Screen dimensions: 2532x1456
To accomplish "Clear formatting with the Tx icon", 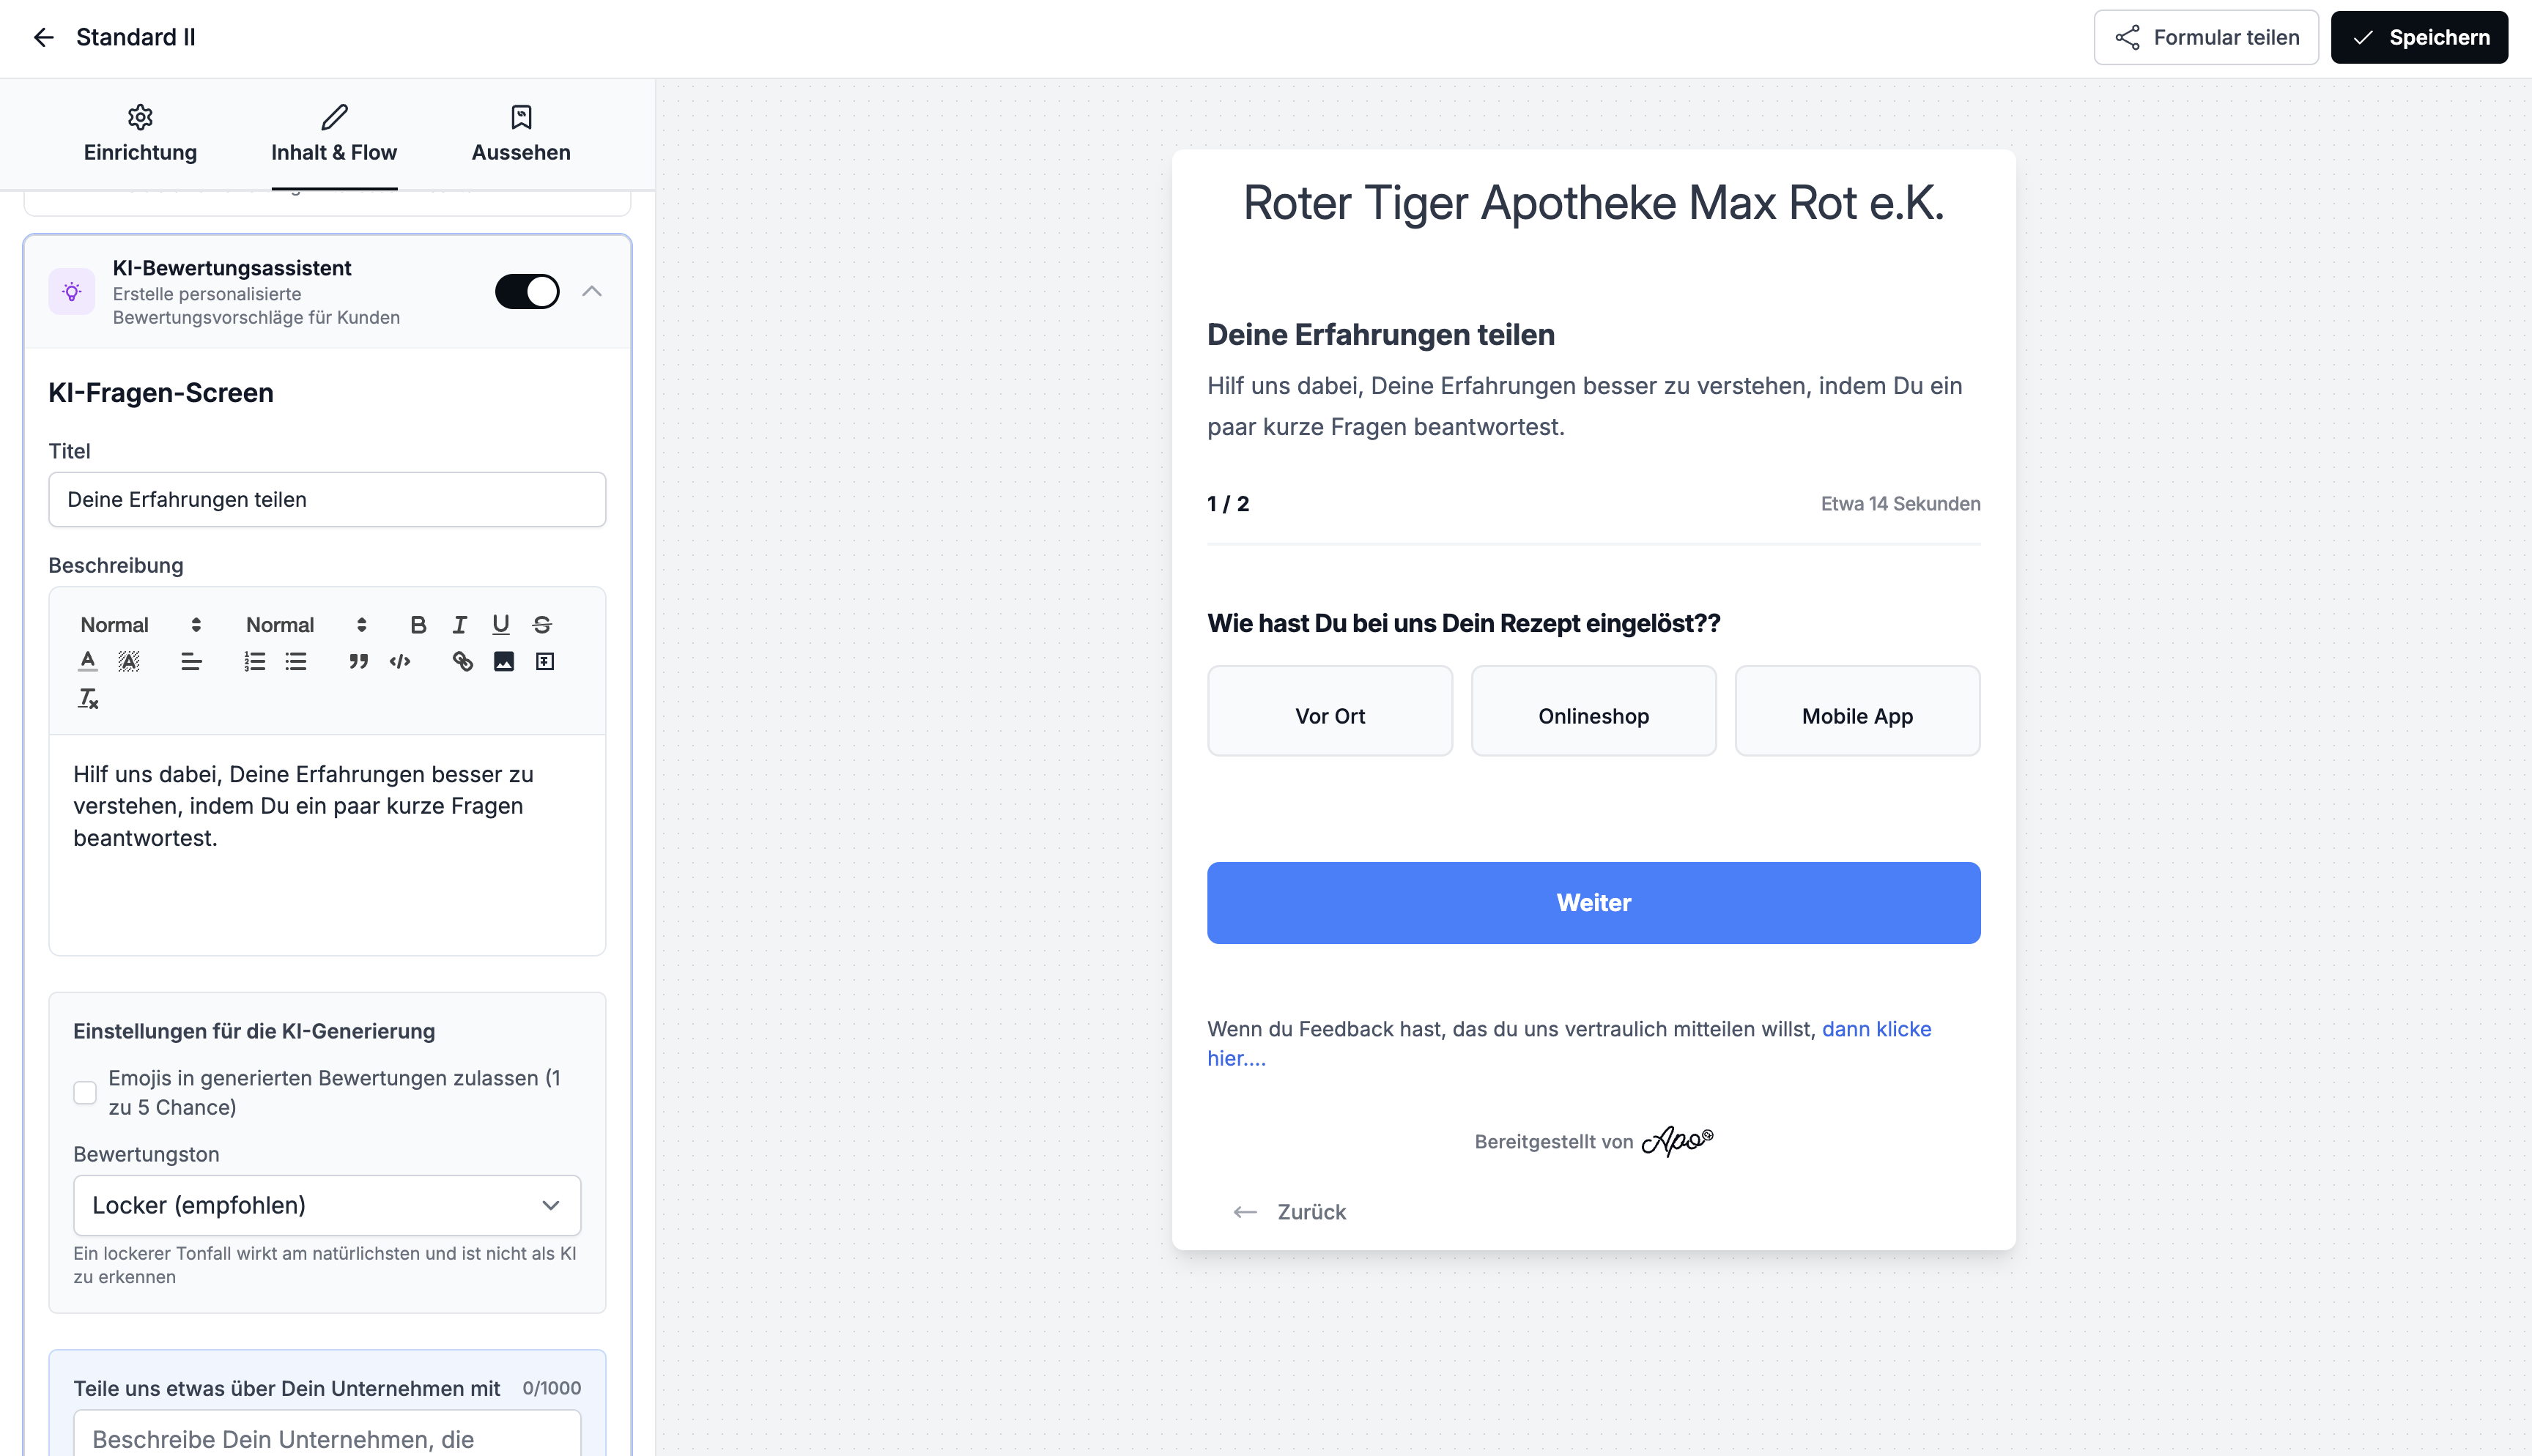I will click(88, 698).
